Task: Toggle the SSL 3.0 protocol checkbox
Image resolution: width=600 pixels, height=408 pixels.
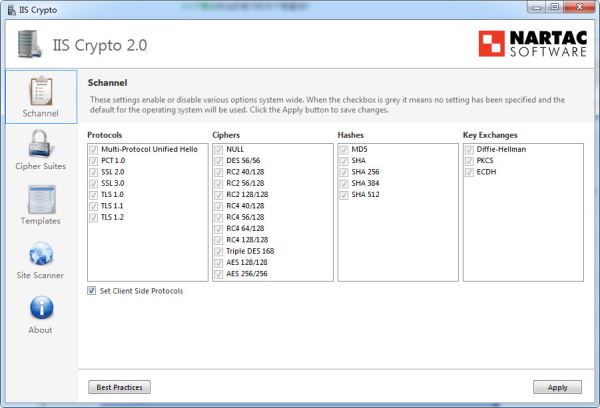Action: point(93,184)
